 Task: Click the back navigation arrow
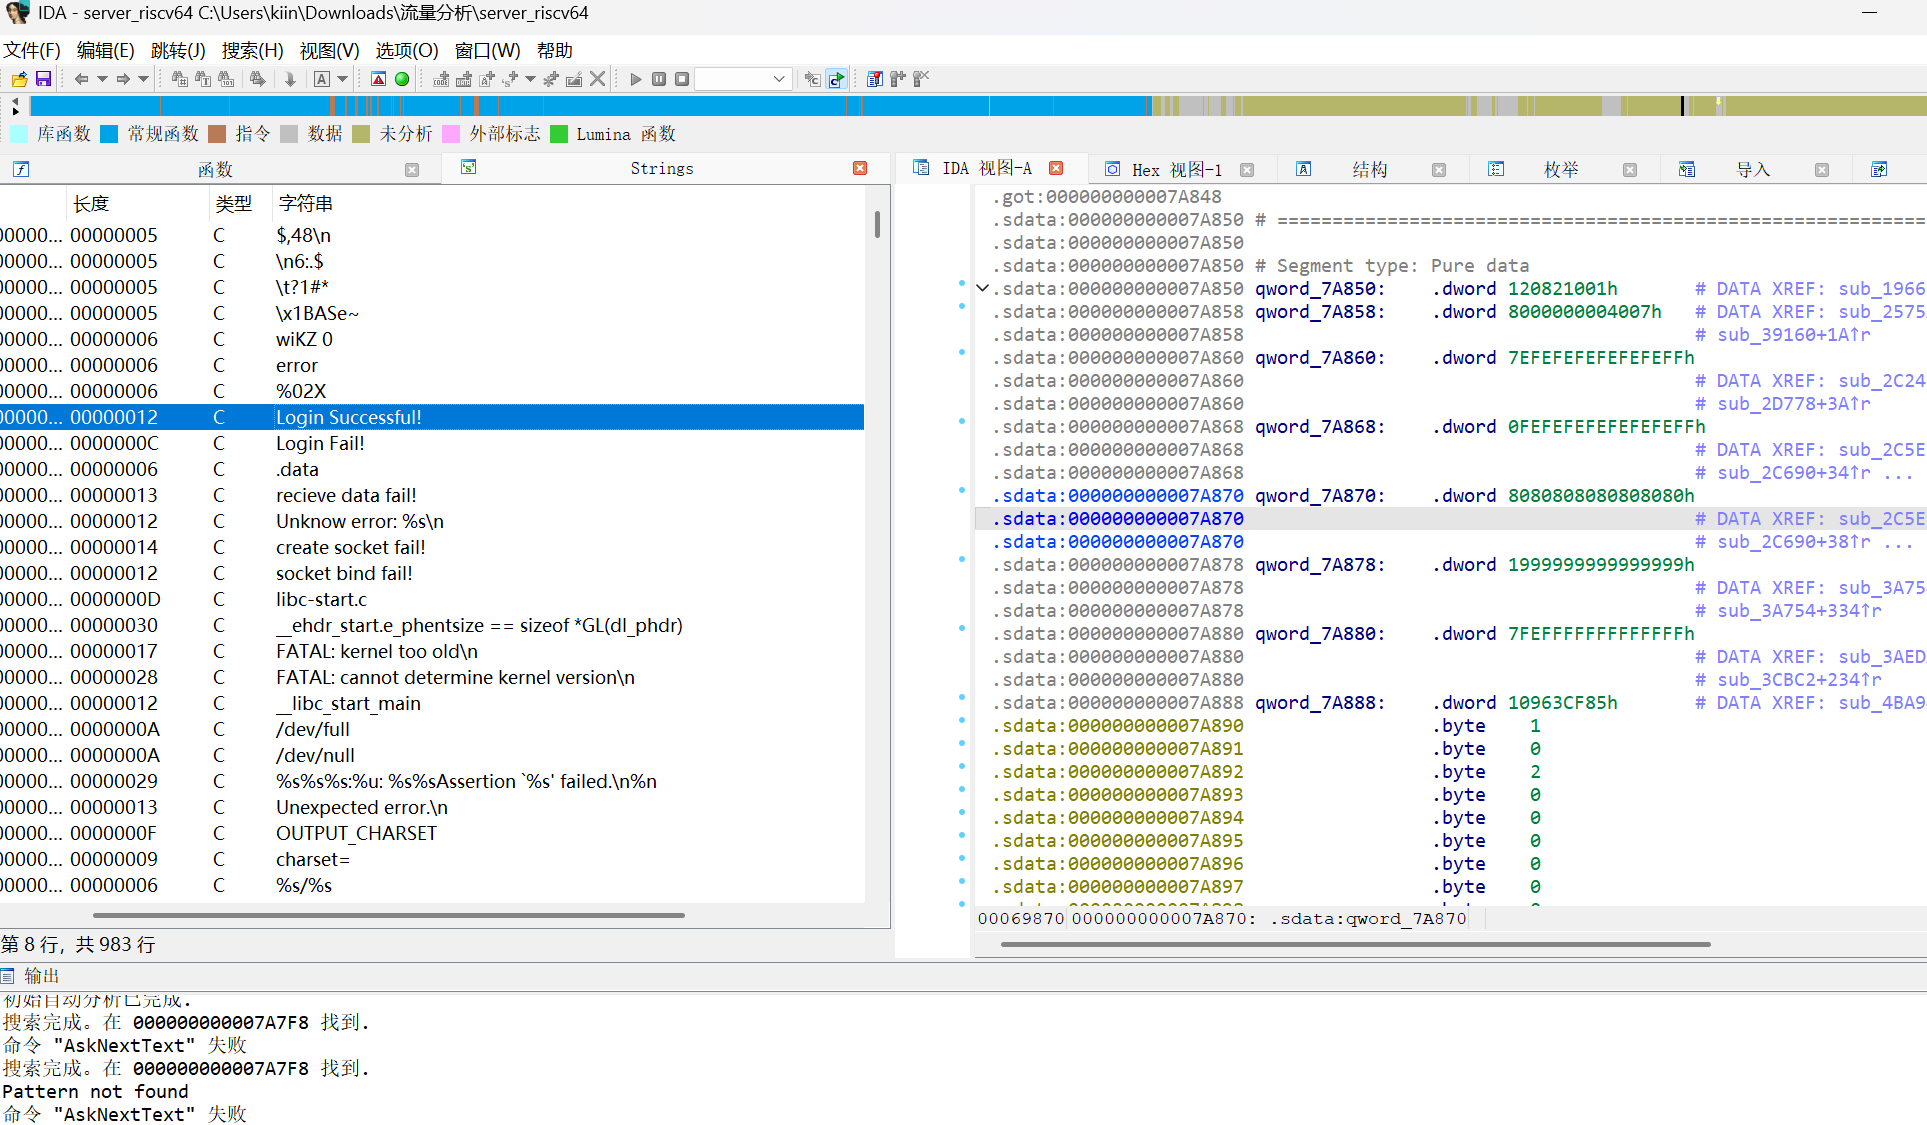pos(81,79)
